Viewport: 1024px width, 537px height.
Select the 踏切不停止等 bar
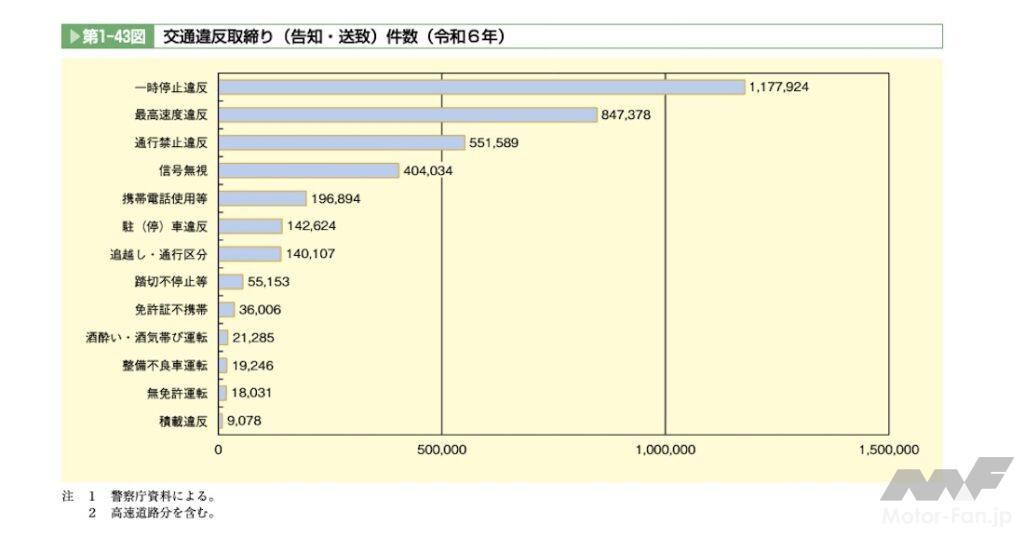click(x=231, y=282)
